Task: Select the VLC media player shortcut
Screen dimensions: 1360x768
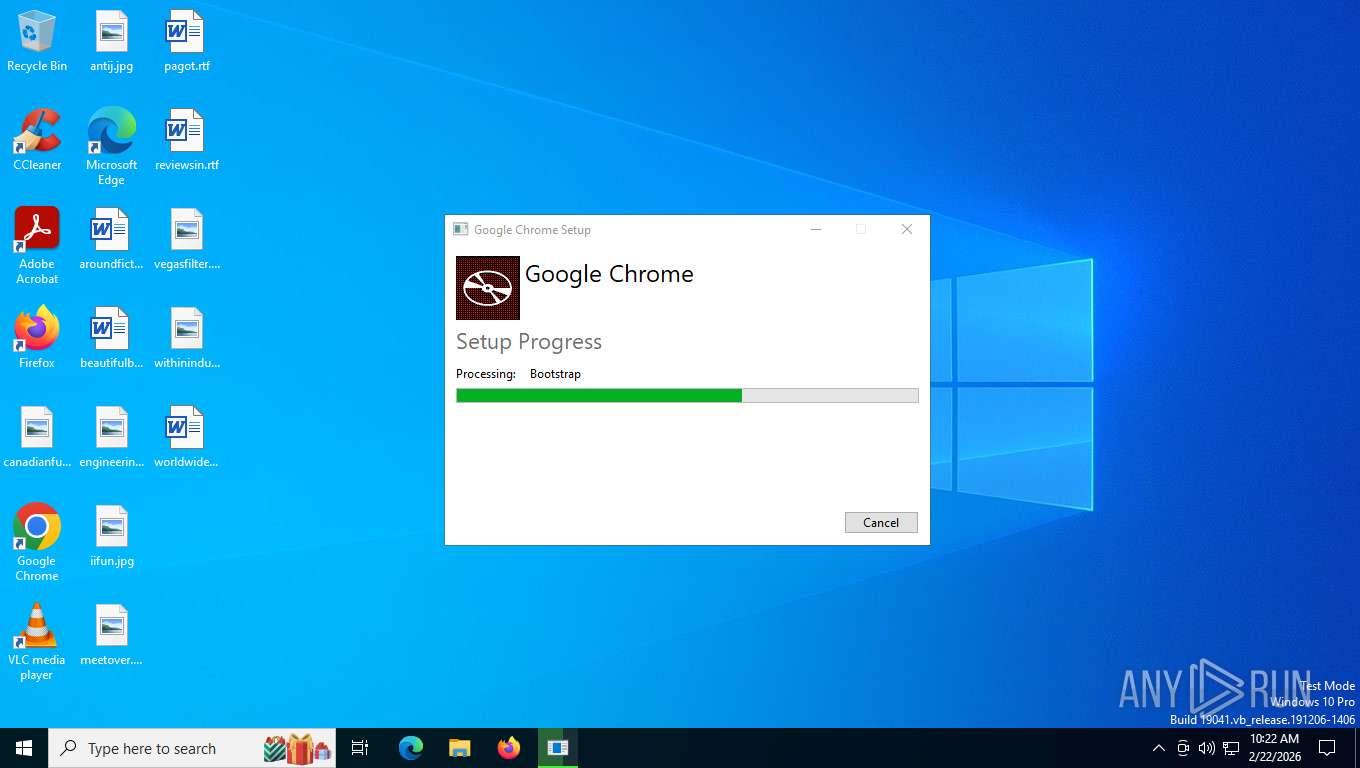Action: 37,642
